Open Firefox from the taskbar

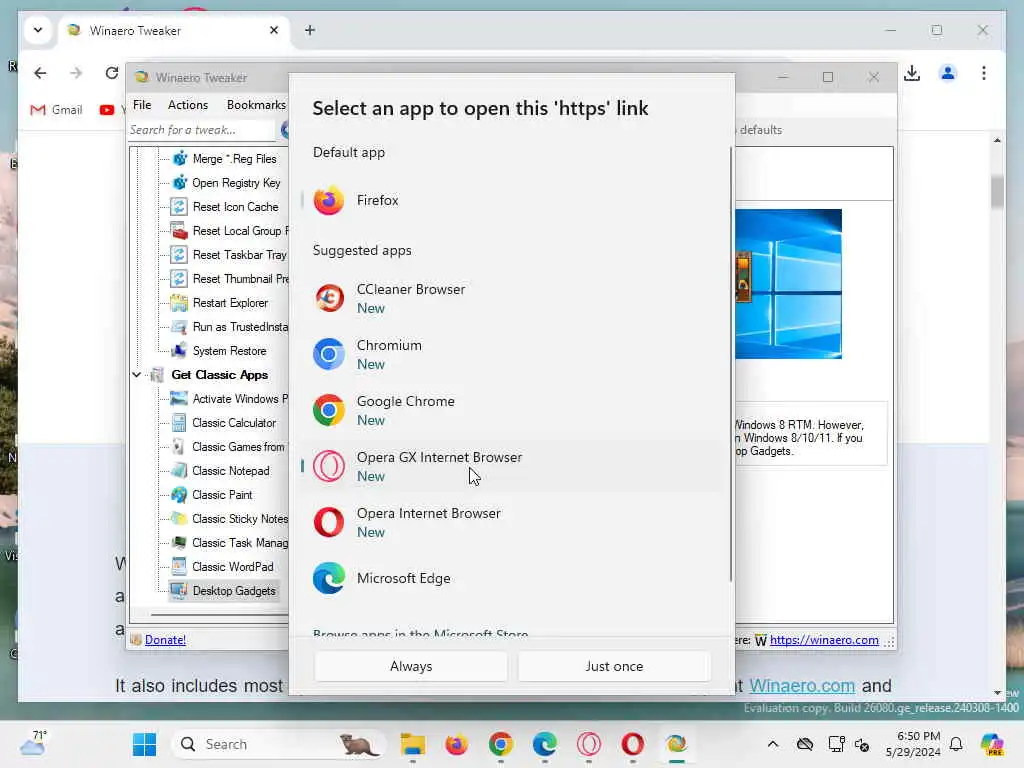pyautogui.click(x=456, y=744)
